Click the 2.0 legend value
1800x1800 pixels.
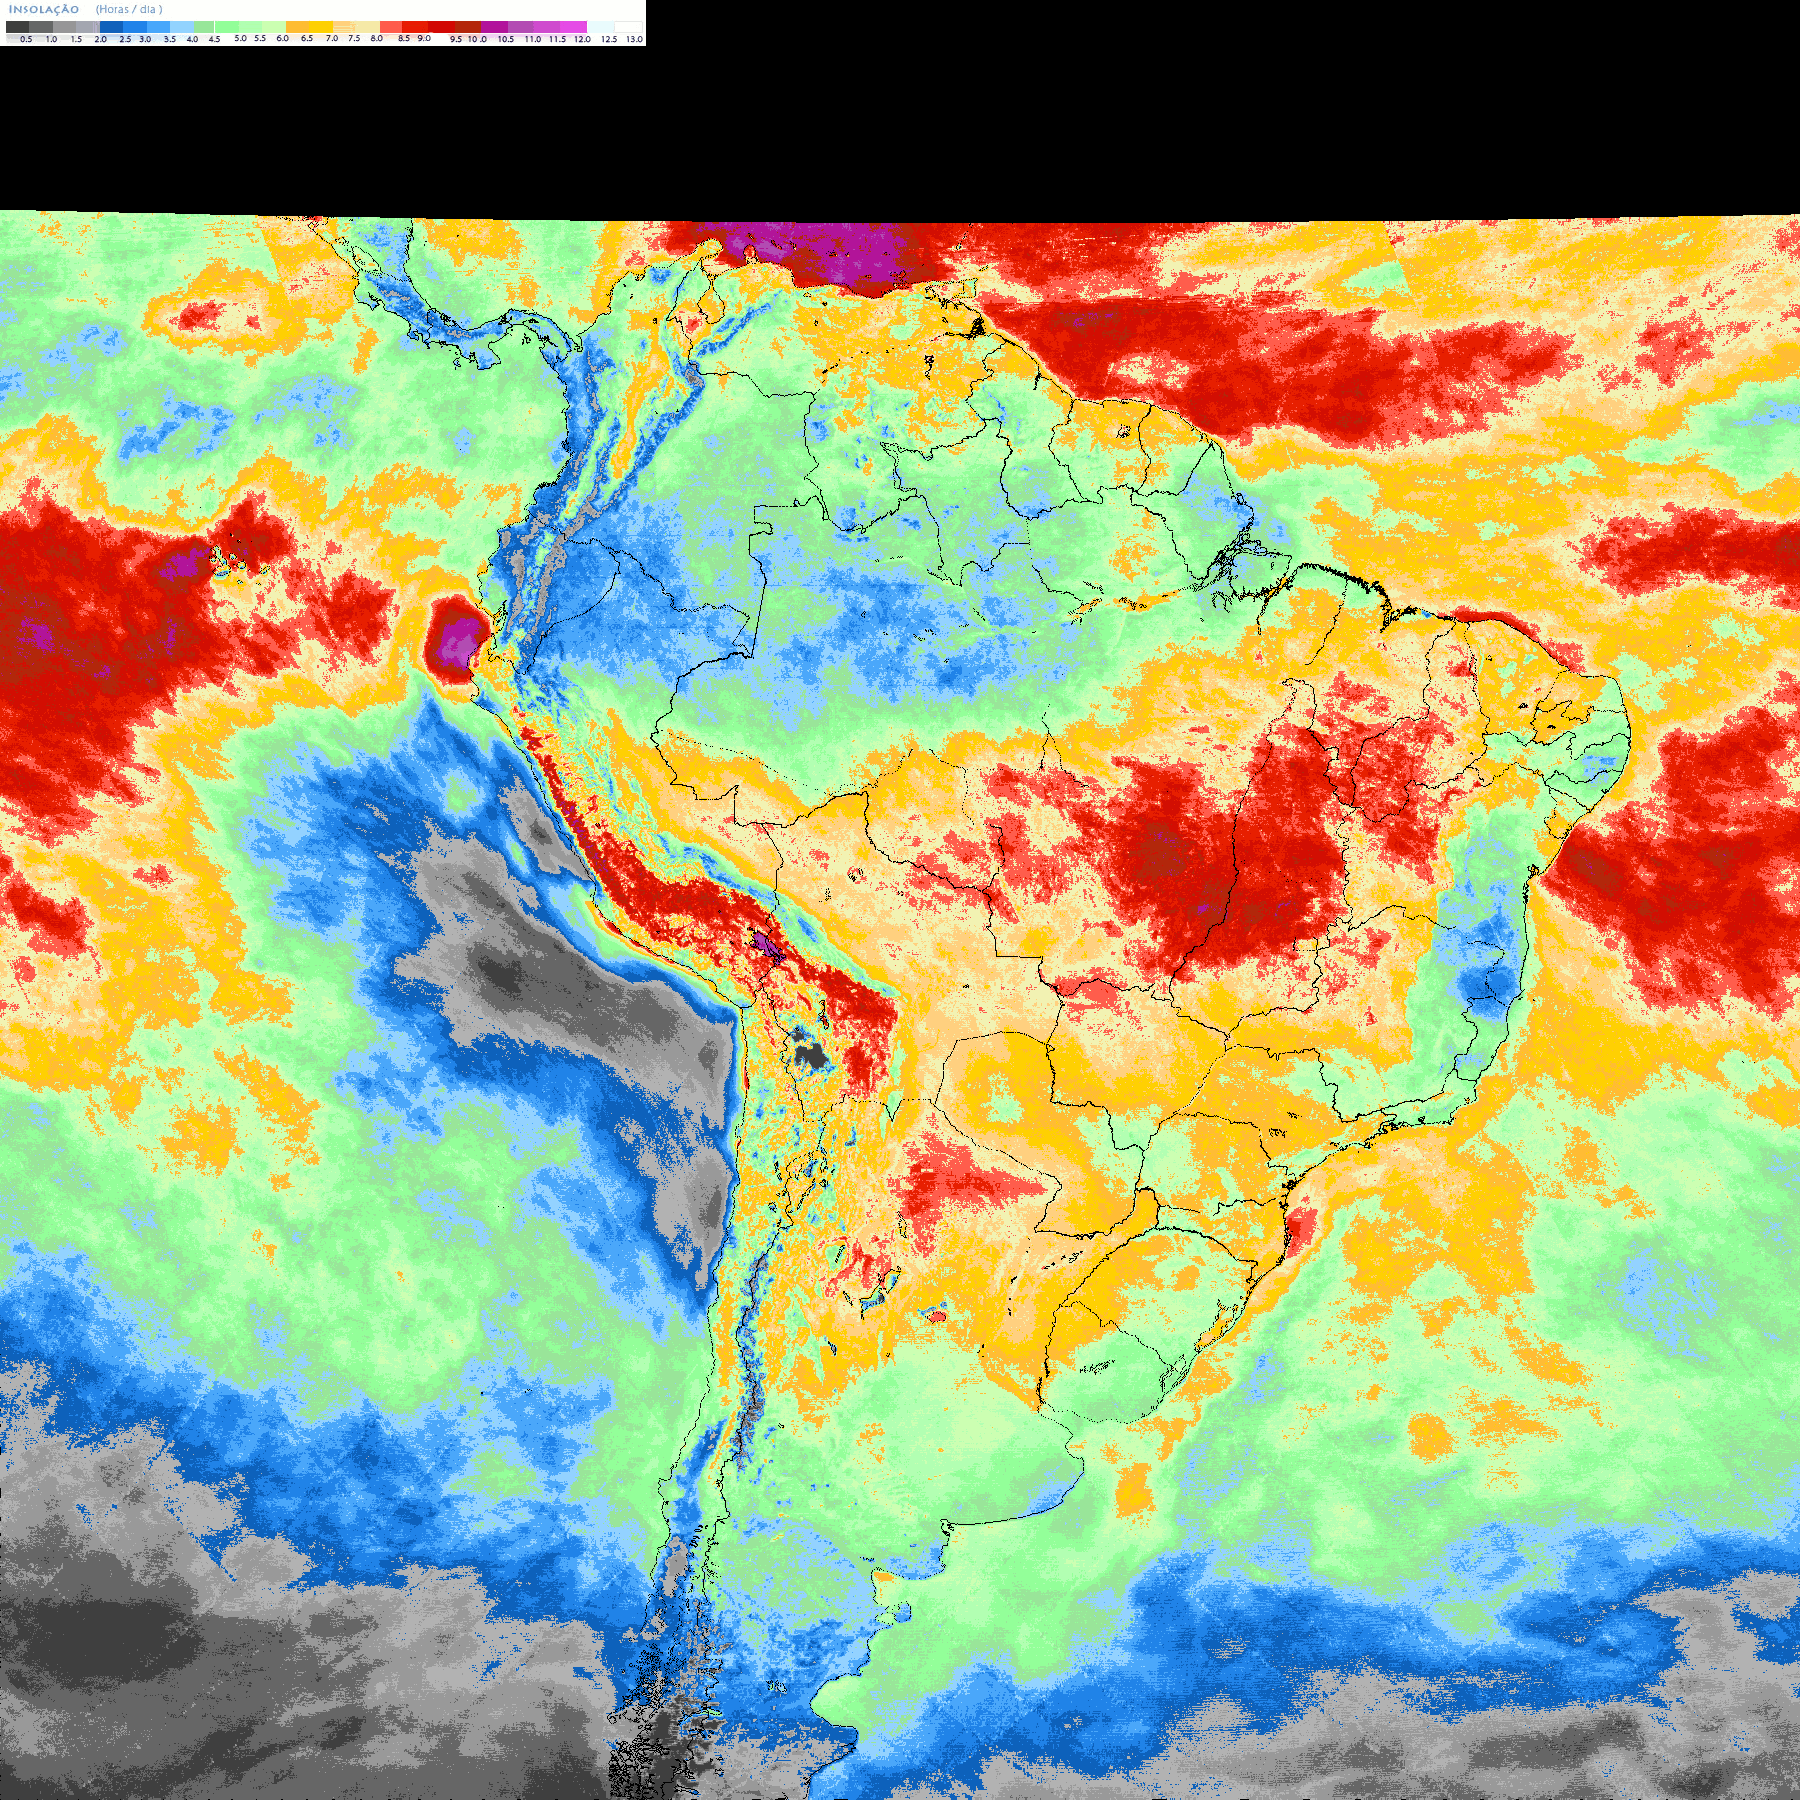[x=100, y=39]
